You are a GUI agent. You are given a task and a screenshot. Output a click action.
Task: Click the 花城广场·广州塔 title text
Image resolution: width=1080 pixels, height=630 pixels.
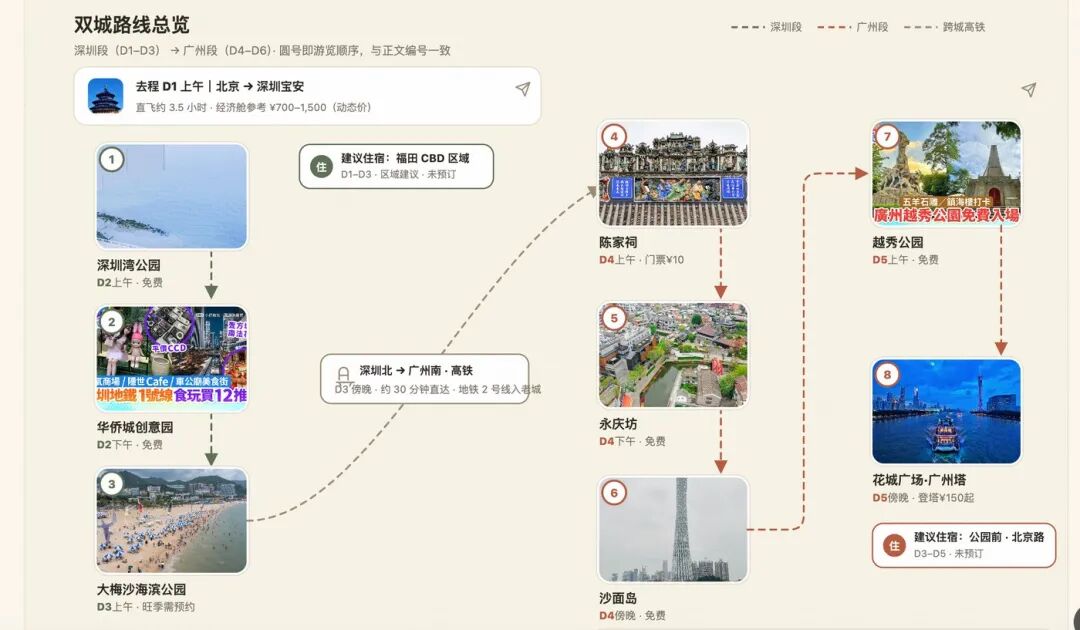(919, 480)
